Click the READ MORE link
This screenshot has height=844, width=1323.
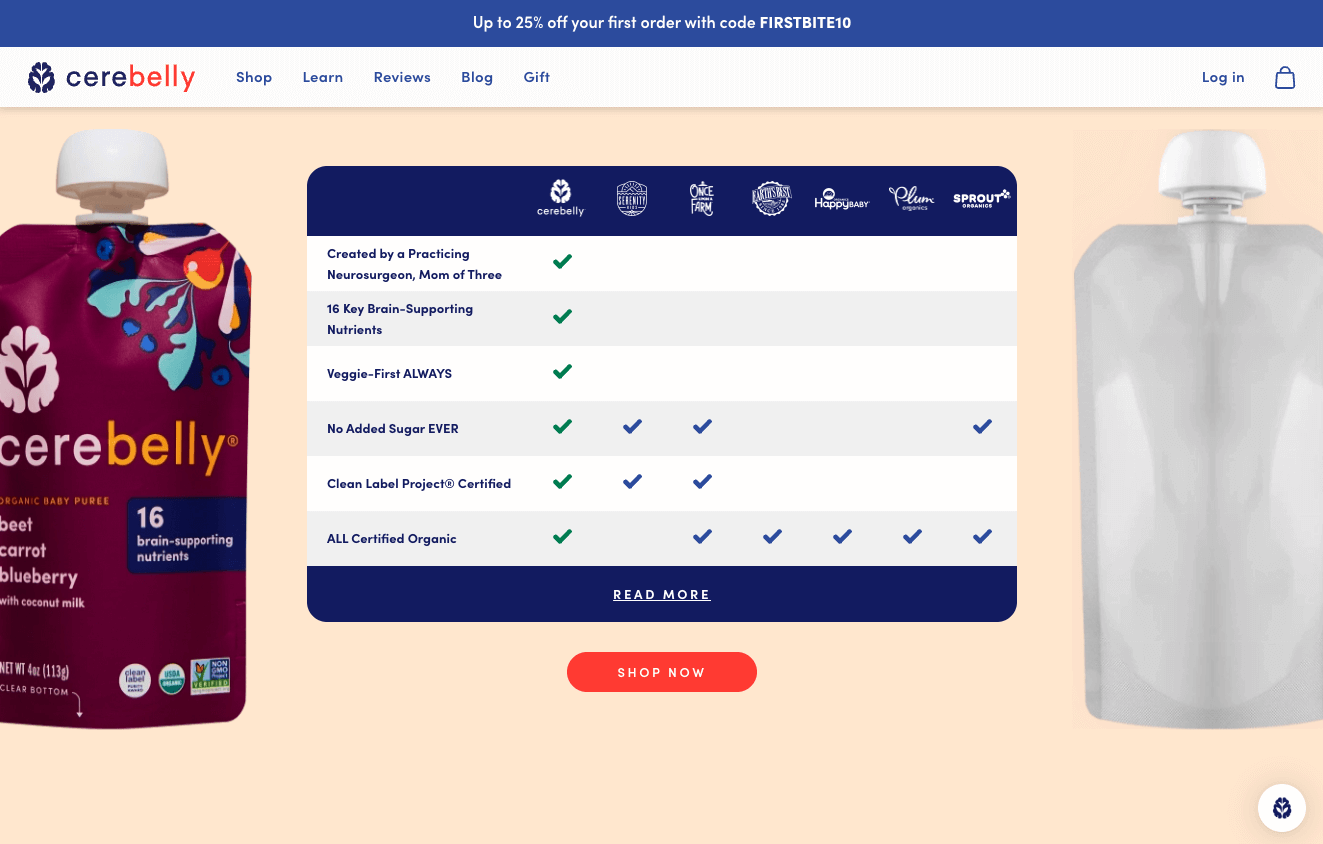coord(662,595)
